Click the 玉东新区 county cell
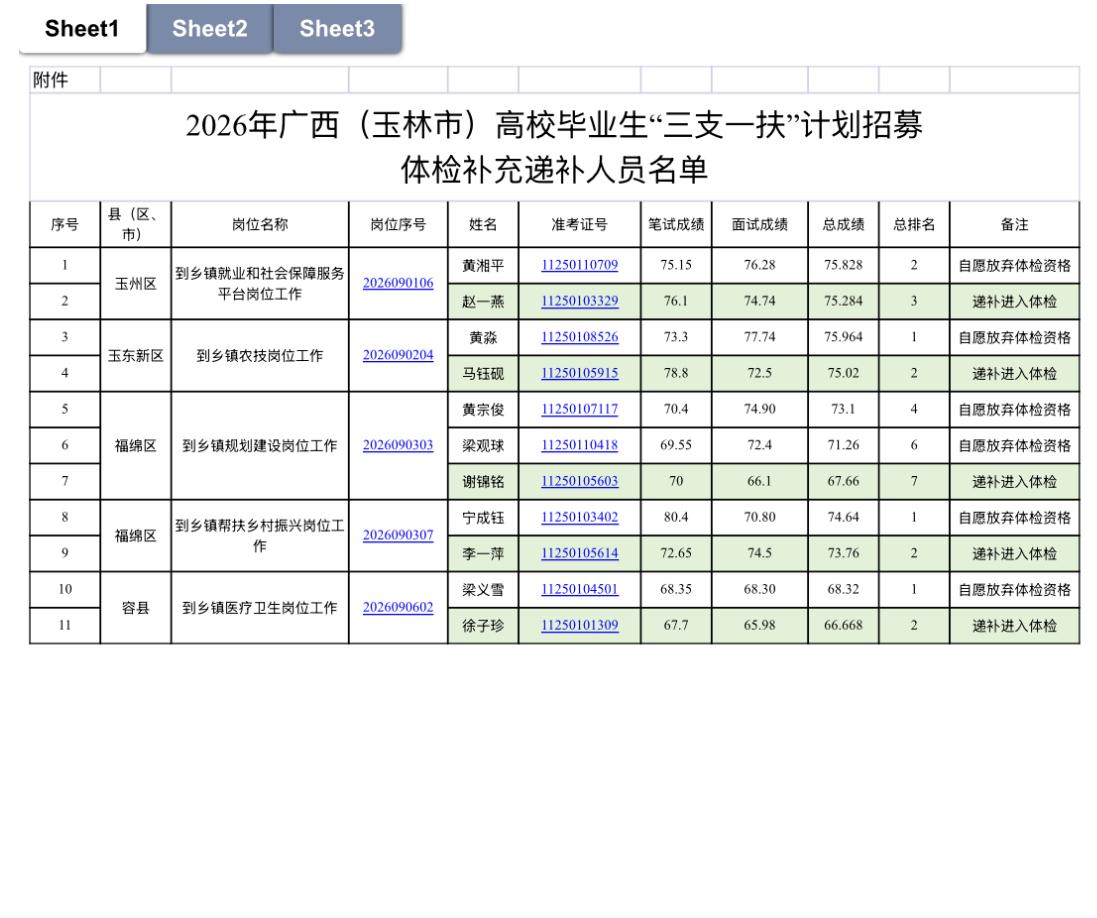Image resolution: width=1097 pixels, height=918 pixels. click(136, 355)
